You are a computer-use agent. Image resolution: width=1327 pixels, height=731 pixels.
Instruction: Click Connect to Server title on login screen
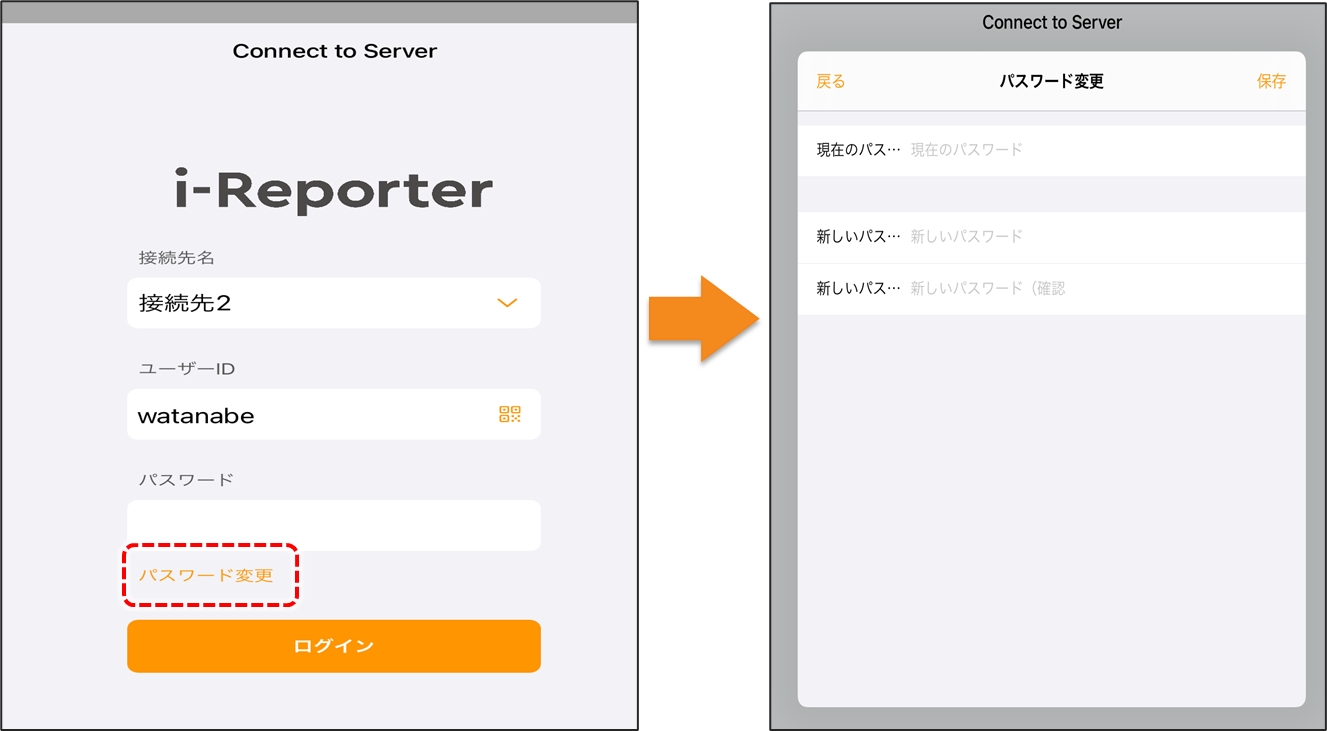tap(334, 51)
